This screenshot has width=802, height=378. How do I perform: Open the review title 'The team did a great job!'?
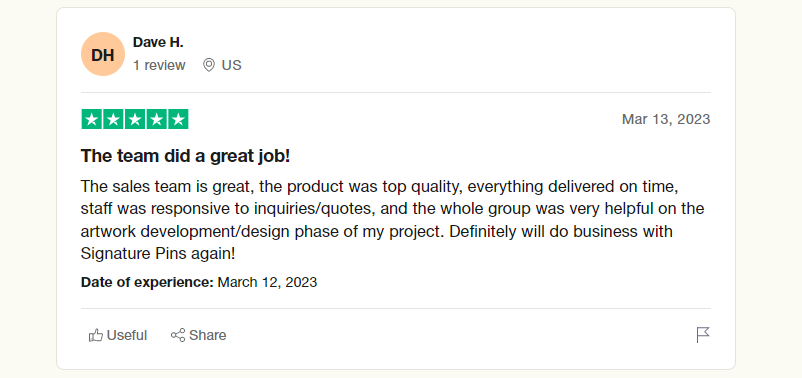coord(186,157)
